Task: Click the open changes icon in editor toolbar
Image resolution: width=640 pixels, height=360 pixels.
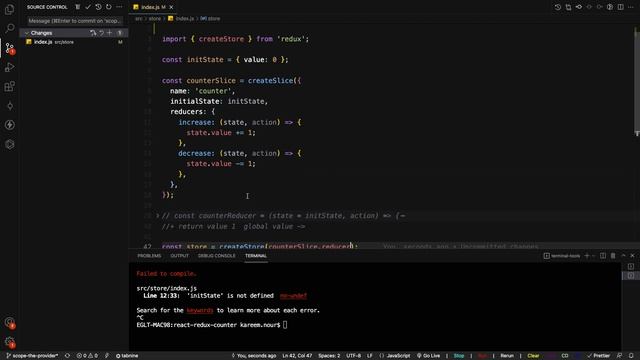Action: (x=568, y=7)
